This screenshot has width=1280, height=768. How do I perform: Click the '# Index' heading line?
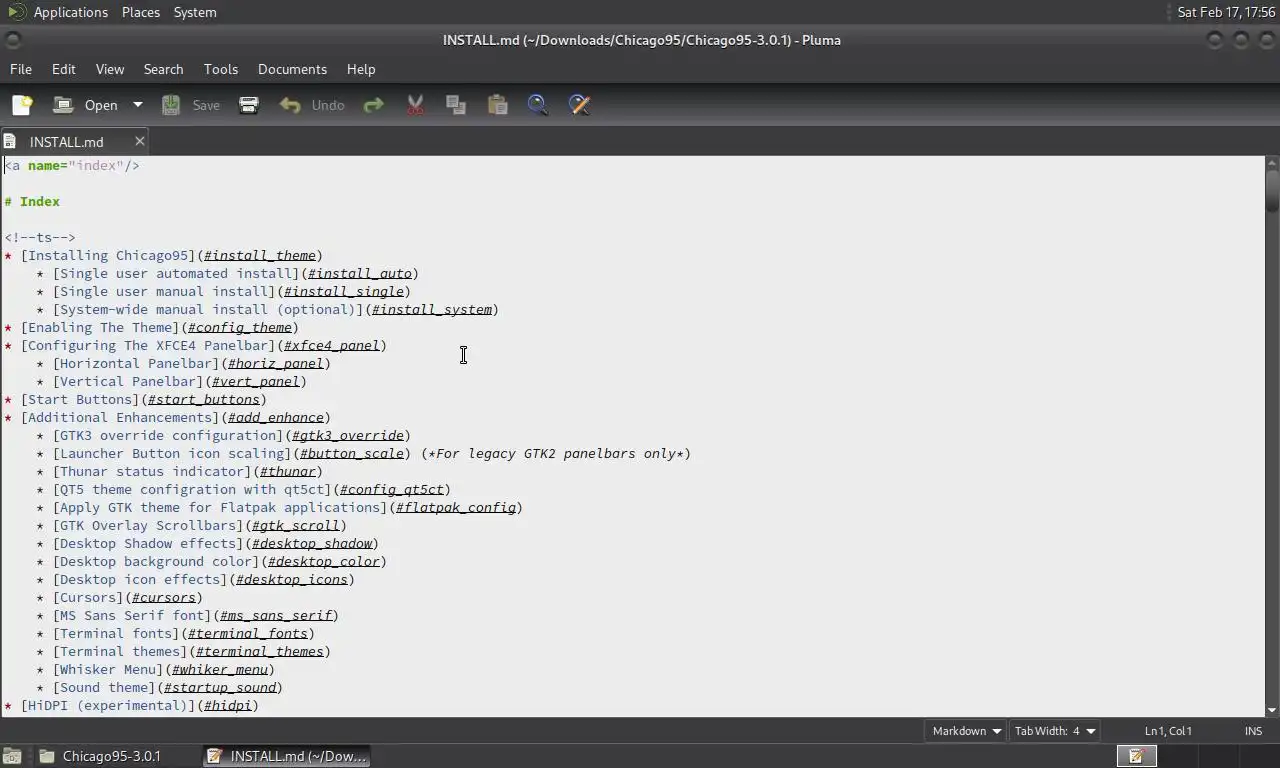(x=32, y=202)
